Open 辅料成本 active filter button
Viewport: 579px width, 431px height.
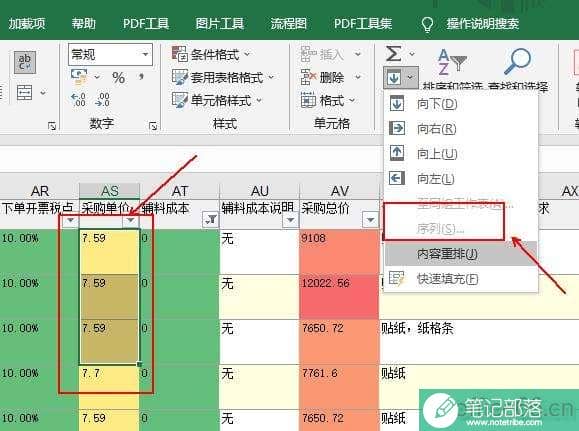(x=211, y=219)
